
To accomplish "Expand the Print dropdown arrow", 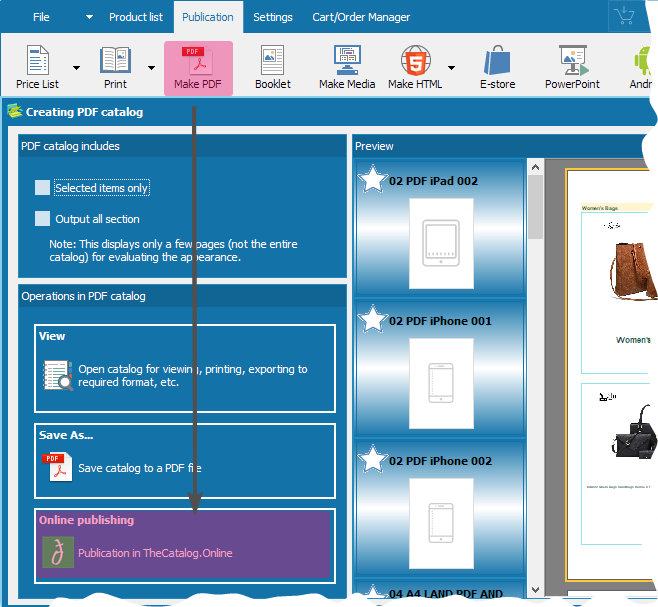I will click(x=151, y=68).
